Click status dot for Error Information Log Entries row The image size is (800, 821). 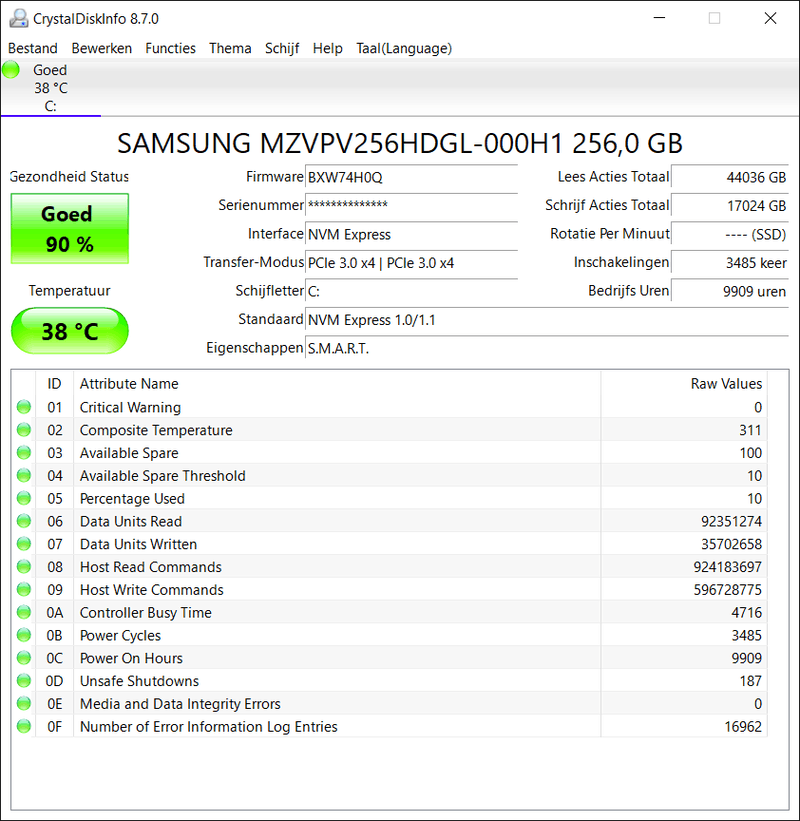pos(24,726)
